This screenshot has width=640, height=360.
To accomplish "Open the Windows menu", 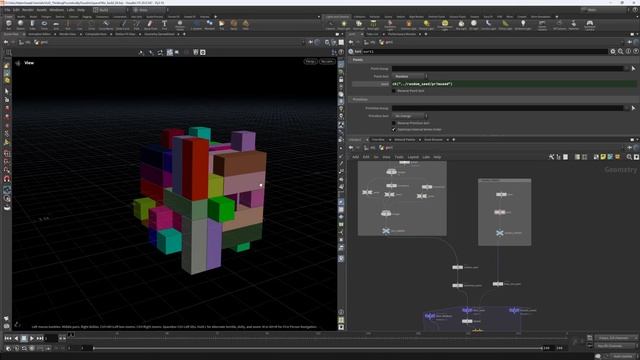I will coord(57,10).
